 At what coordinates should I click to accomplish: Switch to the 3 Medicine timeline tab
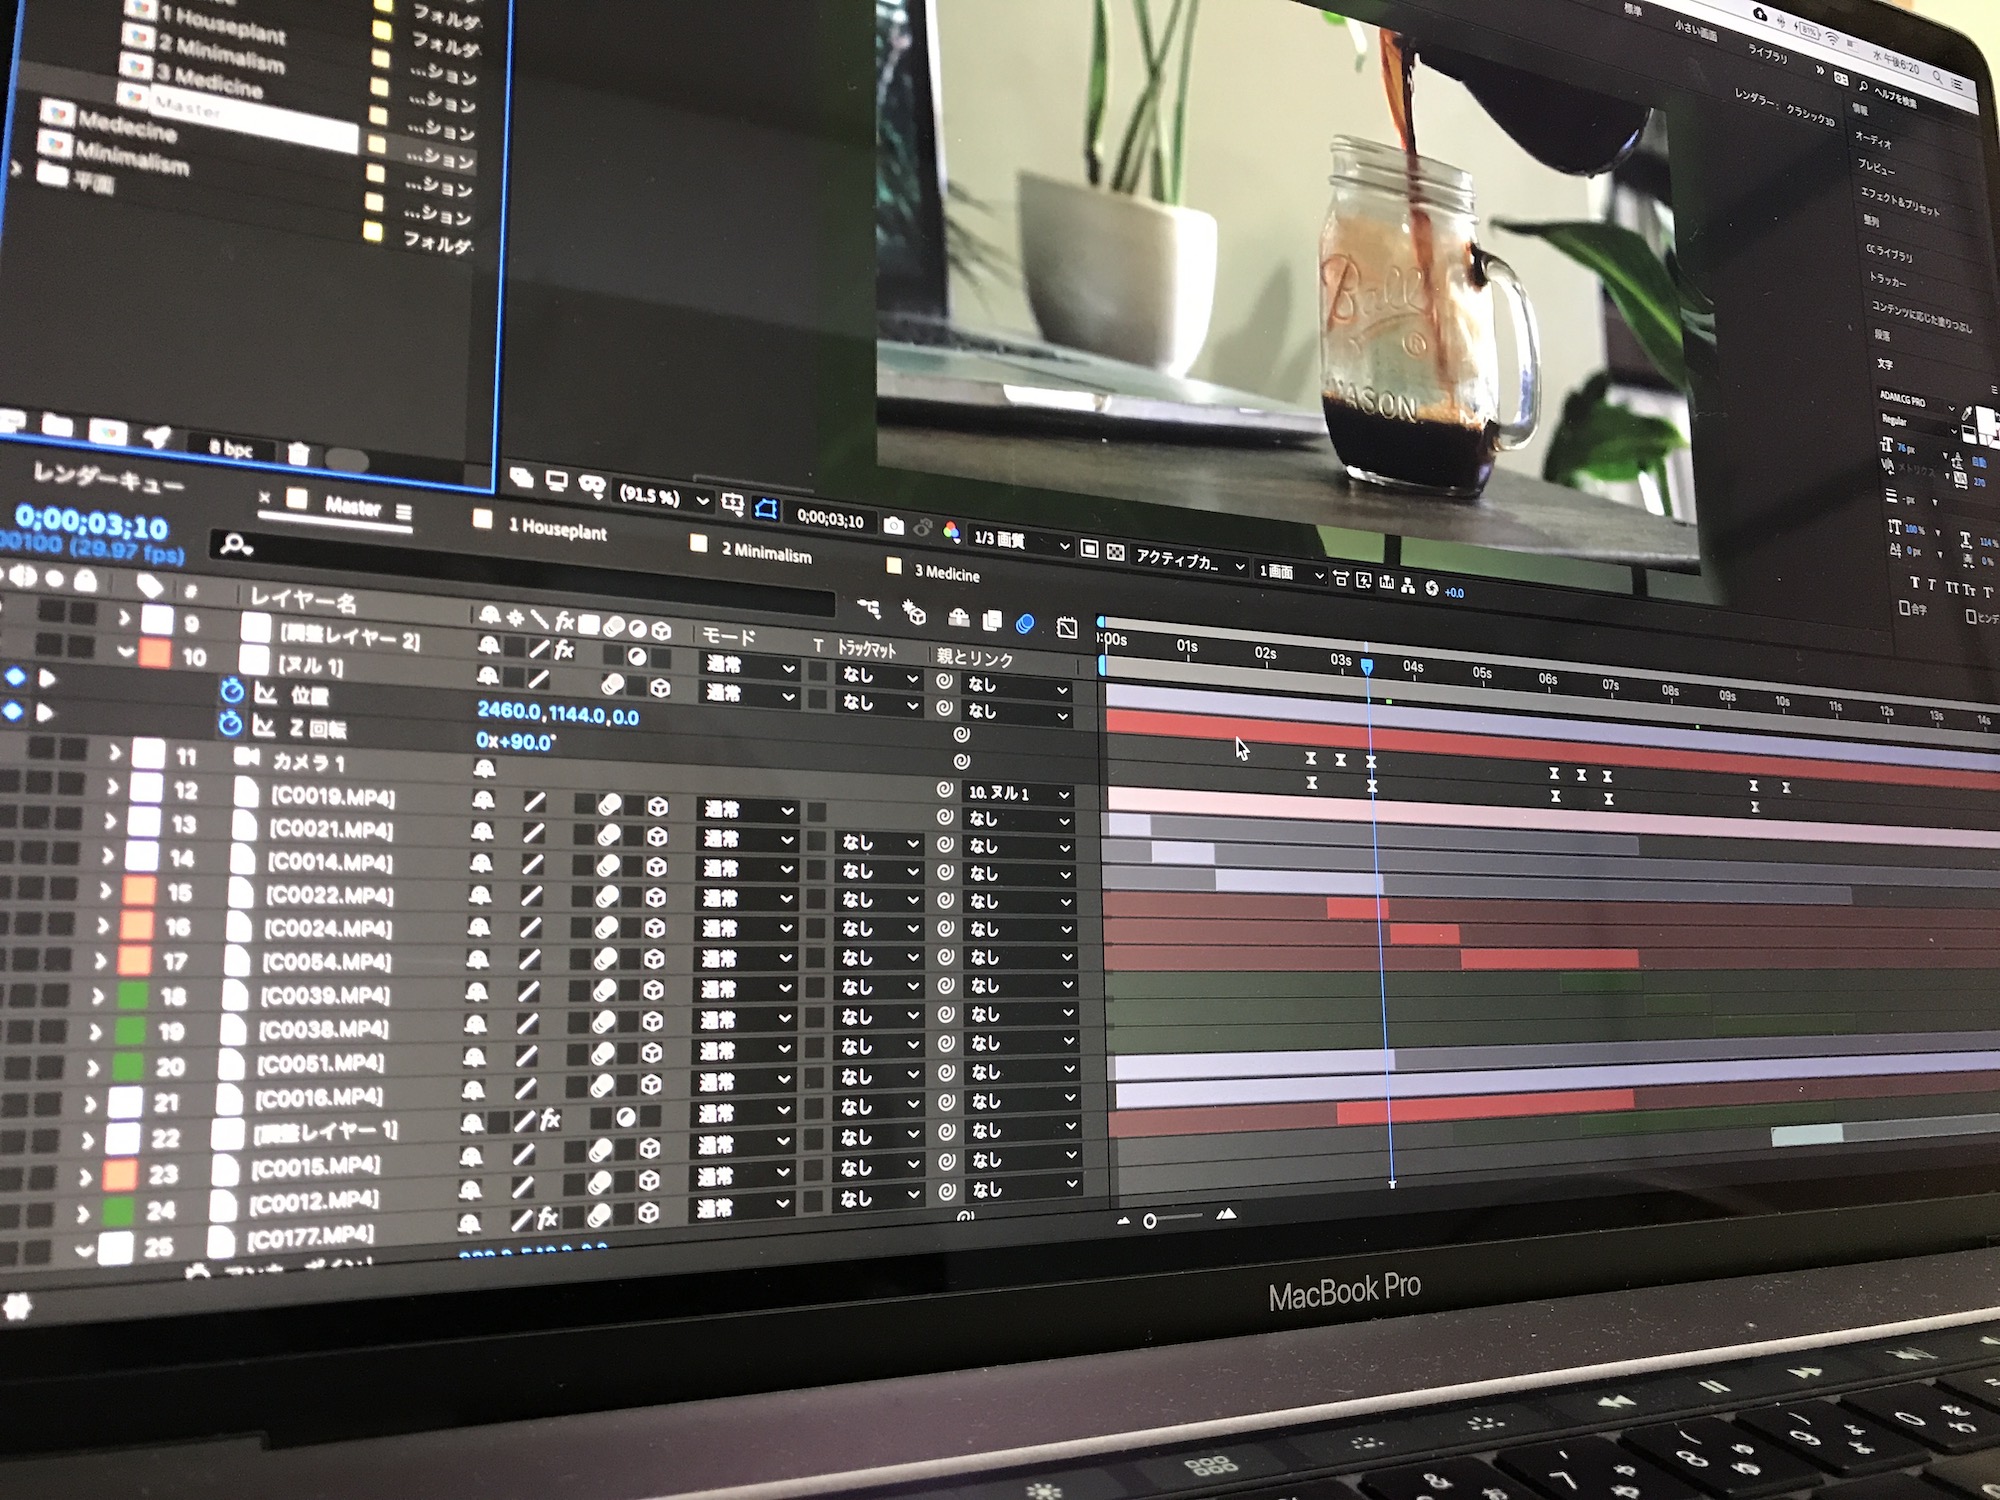946,573
